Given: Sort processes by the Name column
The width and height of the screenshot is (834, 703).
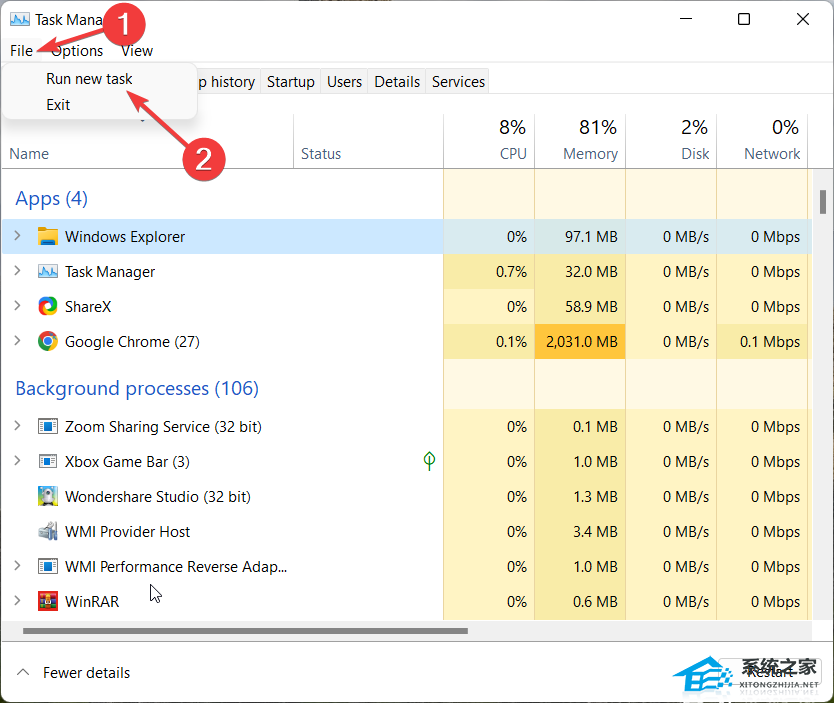Looking at the screenshot, I should pos(148,141).
